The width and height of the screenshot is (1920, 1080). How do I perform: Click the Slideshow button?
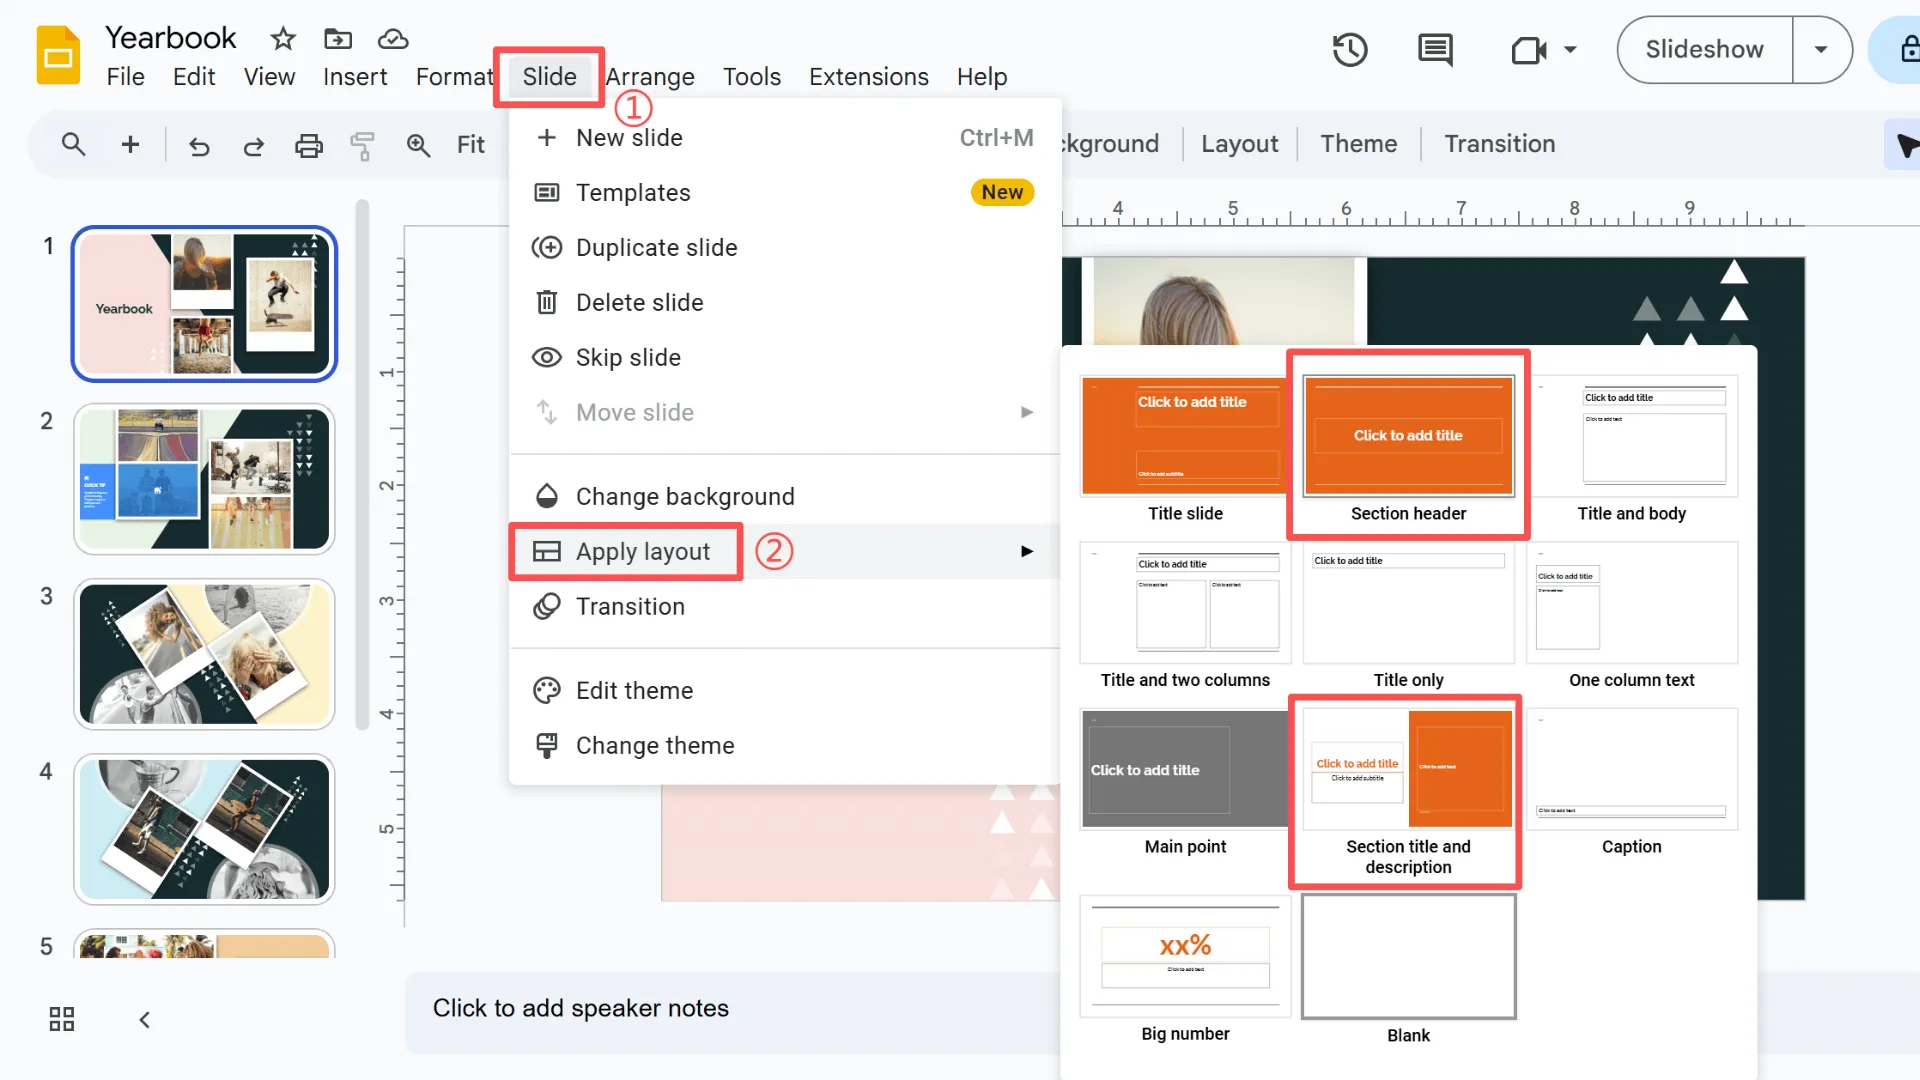(x=1704, y=50)
